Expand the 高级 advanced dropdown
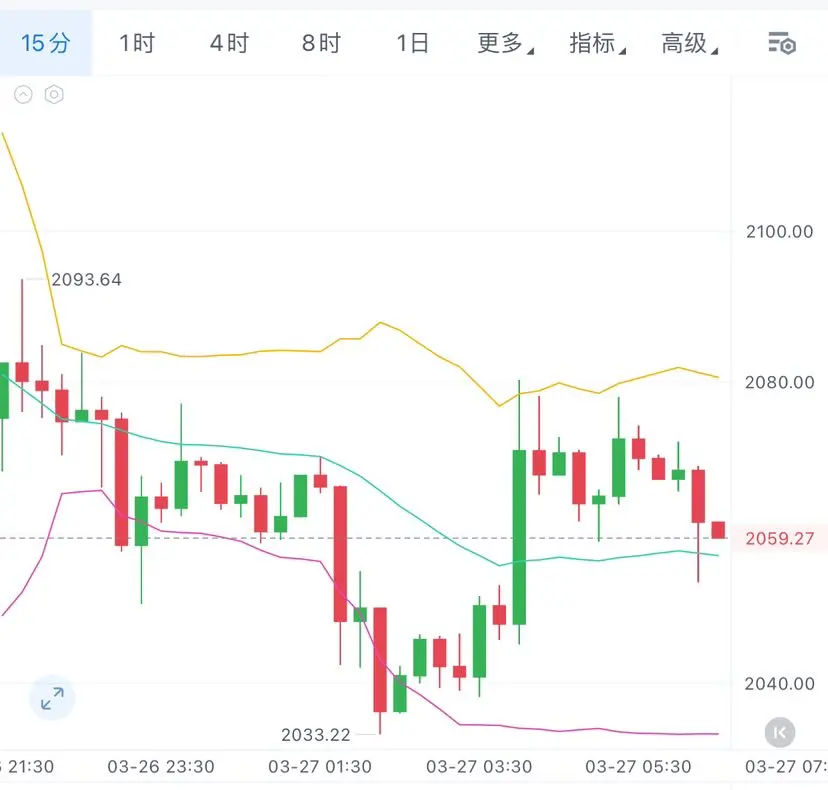This screenshot has width=828, height=790. (x=688, y=43)
